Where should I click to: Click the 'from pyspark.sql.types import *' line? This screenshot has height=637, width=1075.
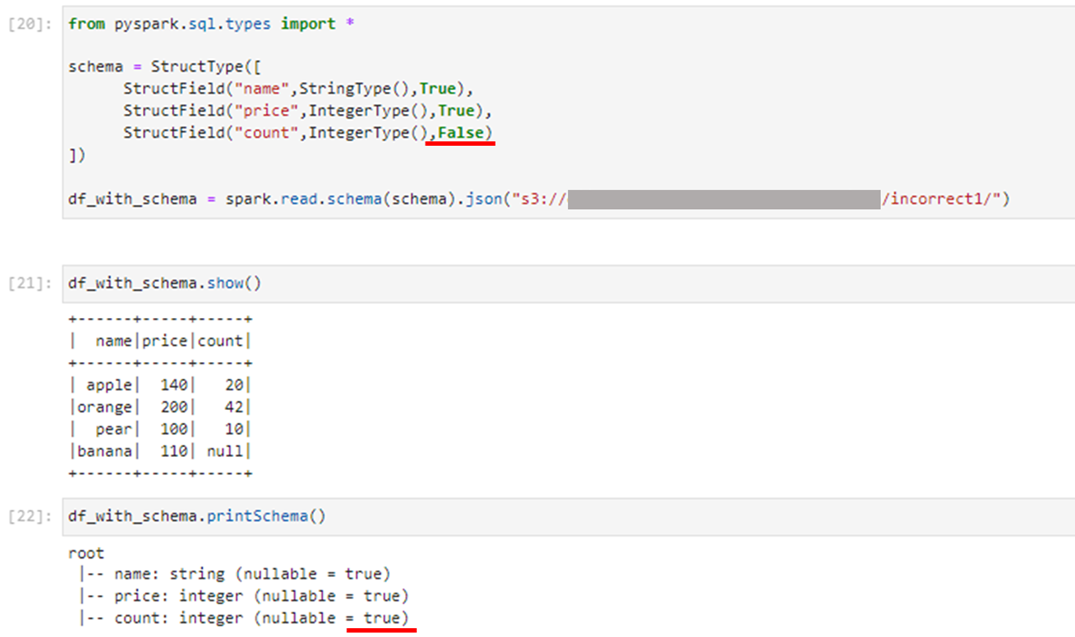coord(211,24)
